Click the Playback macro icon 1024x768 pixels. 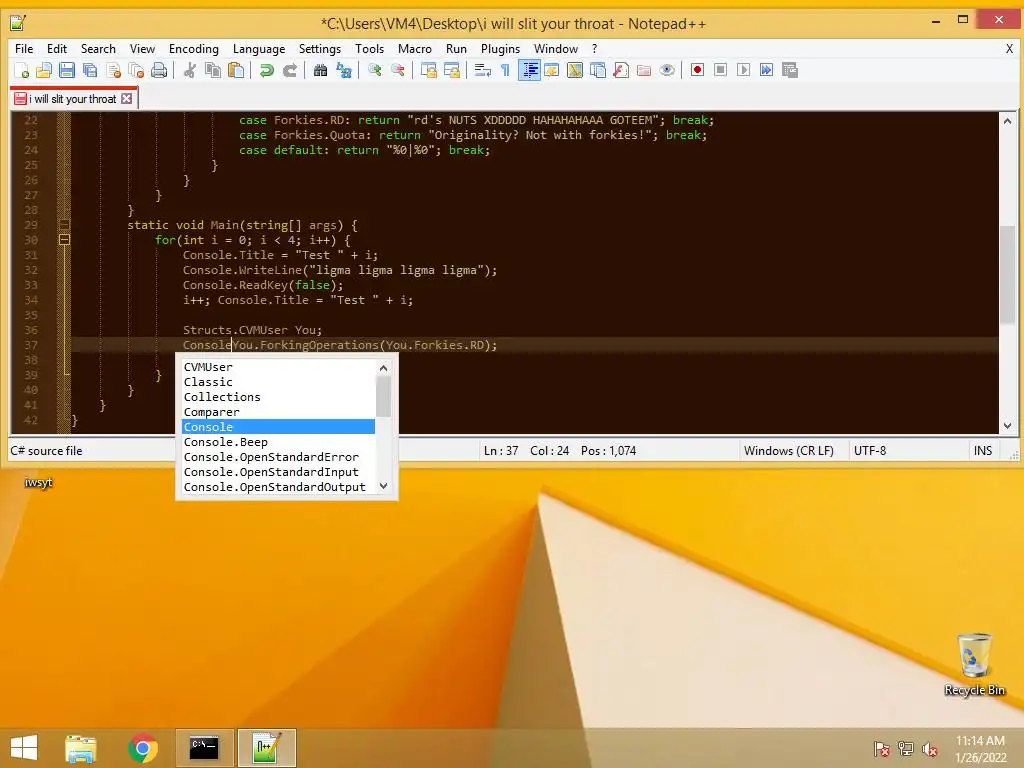743,70
